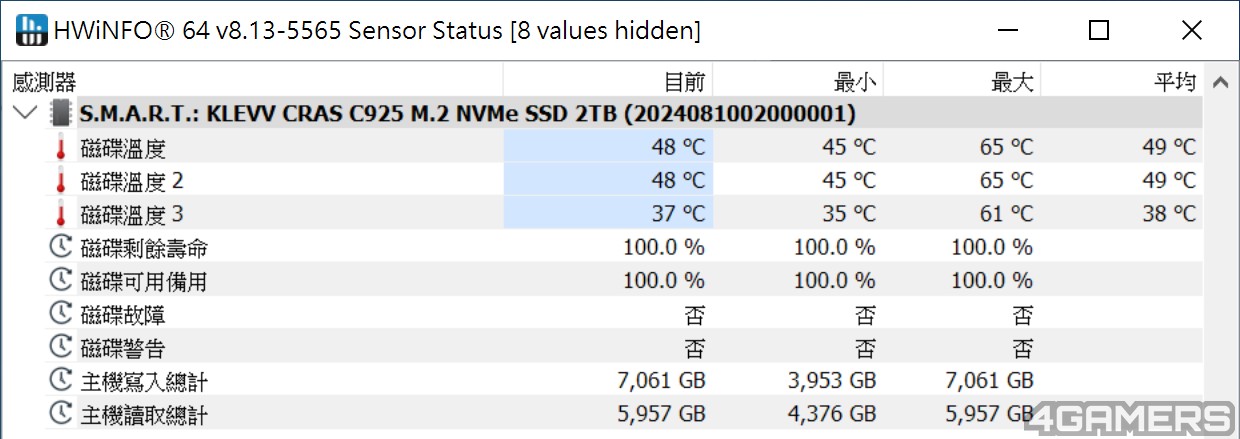Click the 感測器 column header
1240x439 pixels.
pos(44,82)
